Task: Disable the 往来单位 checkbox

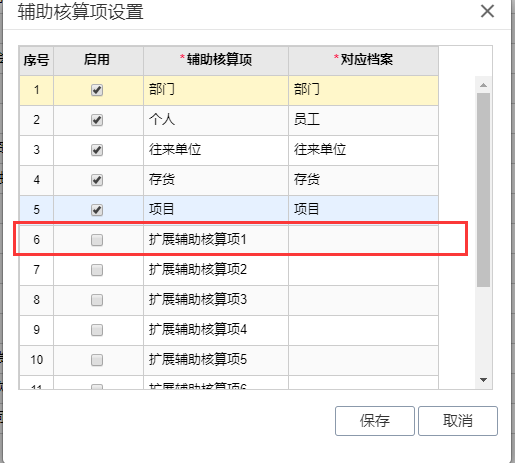Action: pyautogui.click(x=97, y=150)
